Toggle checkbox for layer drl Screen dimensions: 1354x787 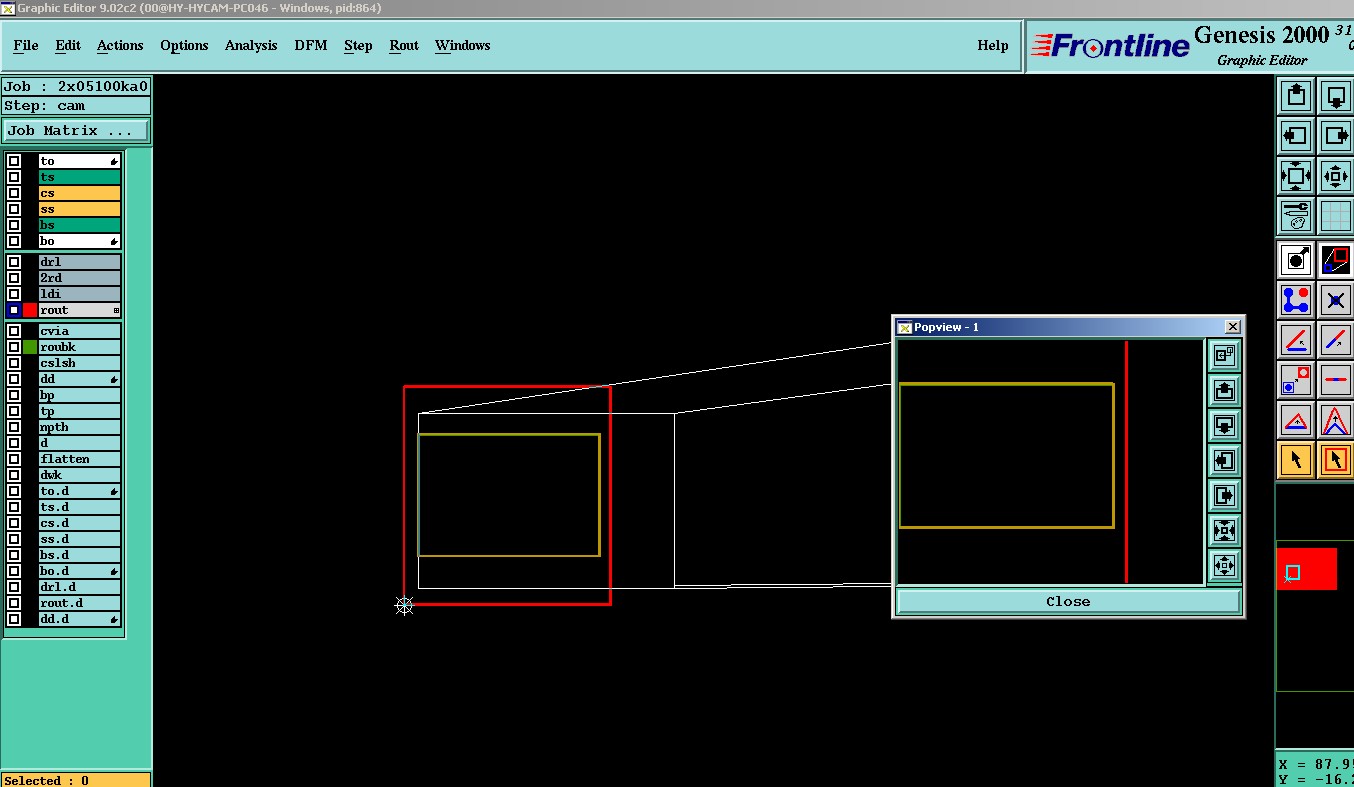14,262
